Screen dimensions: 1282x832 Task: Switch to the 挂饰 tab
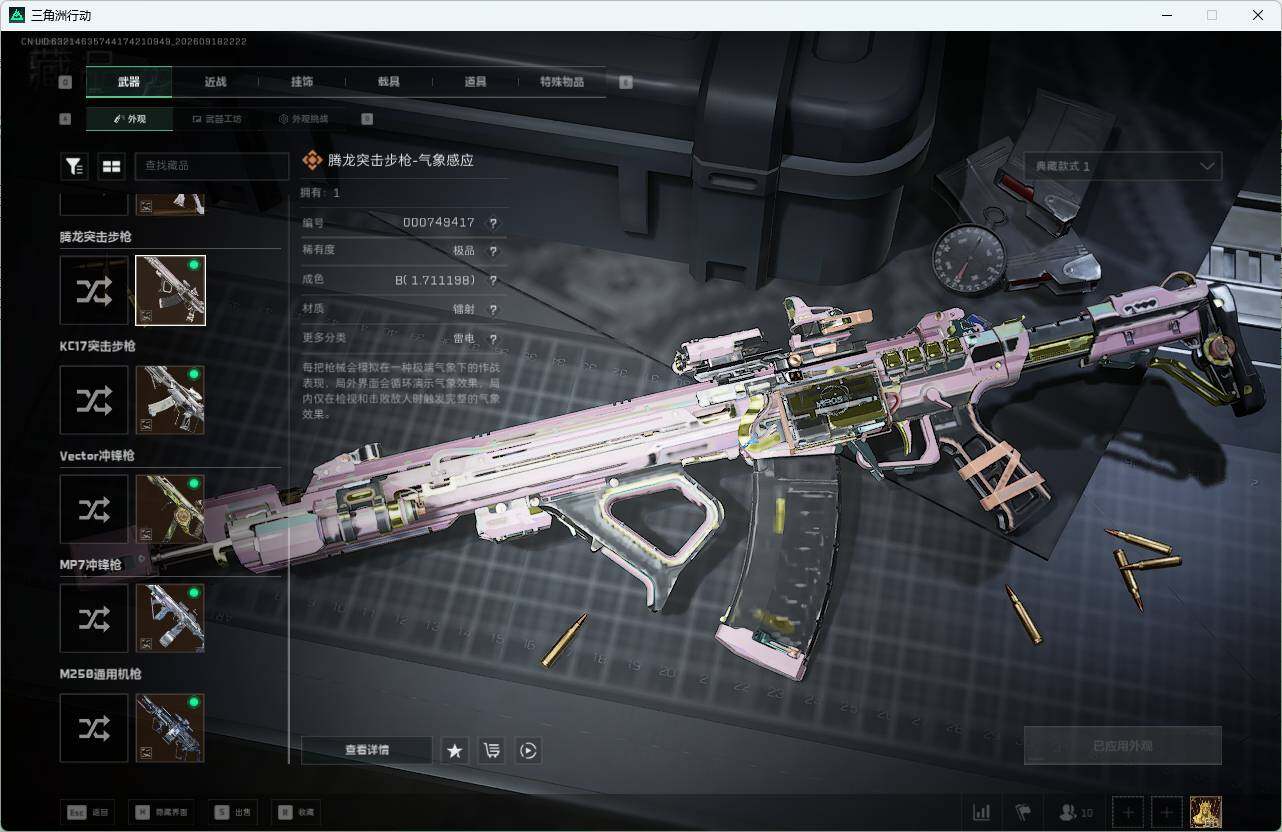pyautogui.click(x=302, y=82)
